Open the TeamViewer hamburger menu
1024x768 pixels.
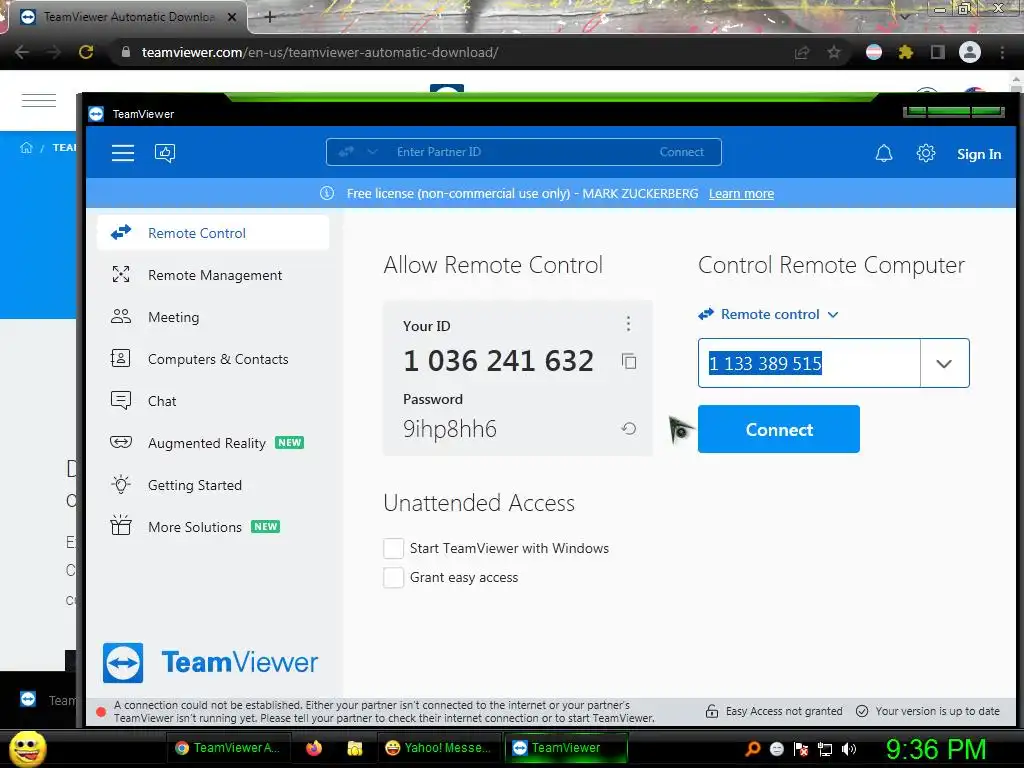(123, 153)
